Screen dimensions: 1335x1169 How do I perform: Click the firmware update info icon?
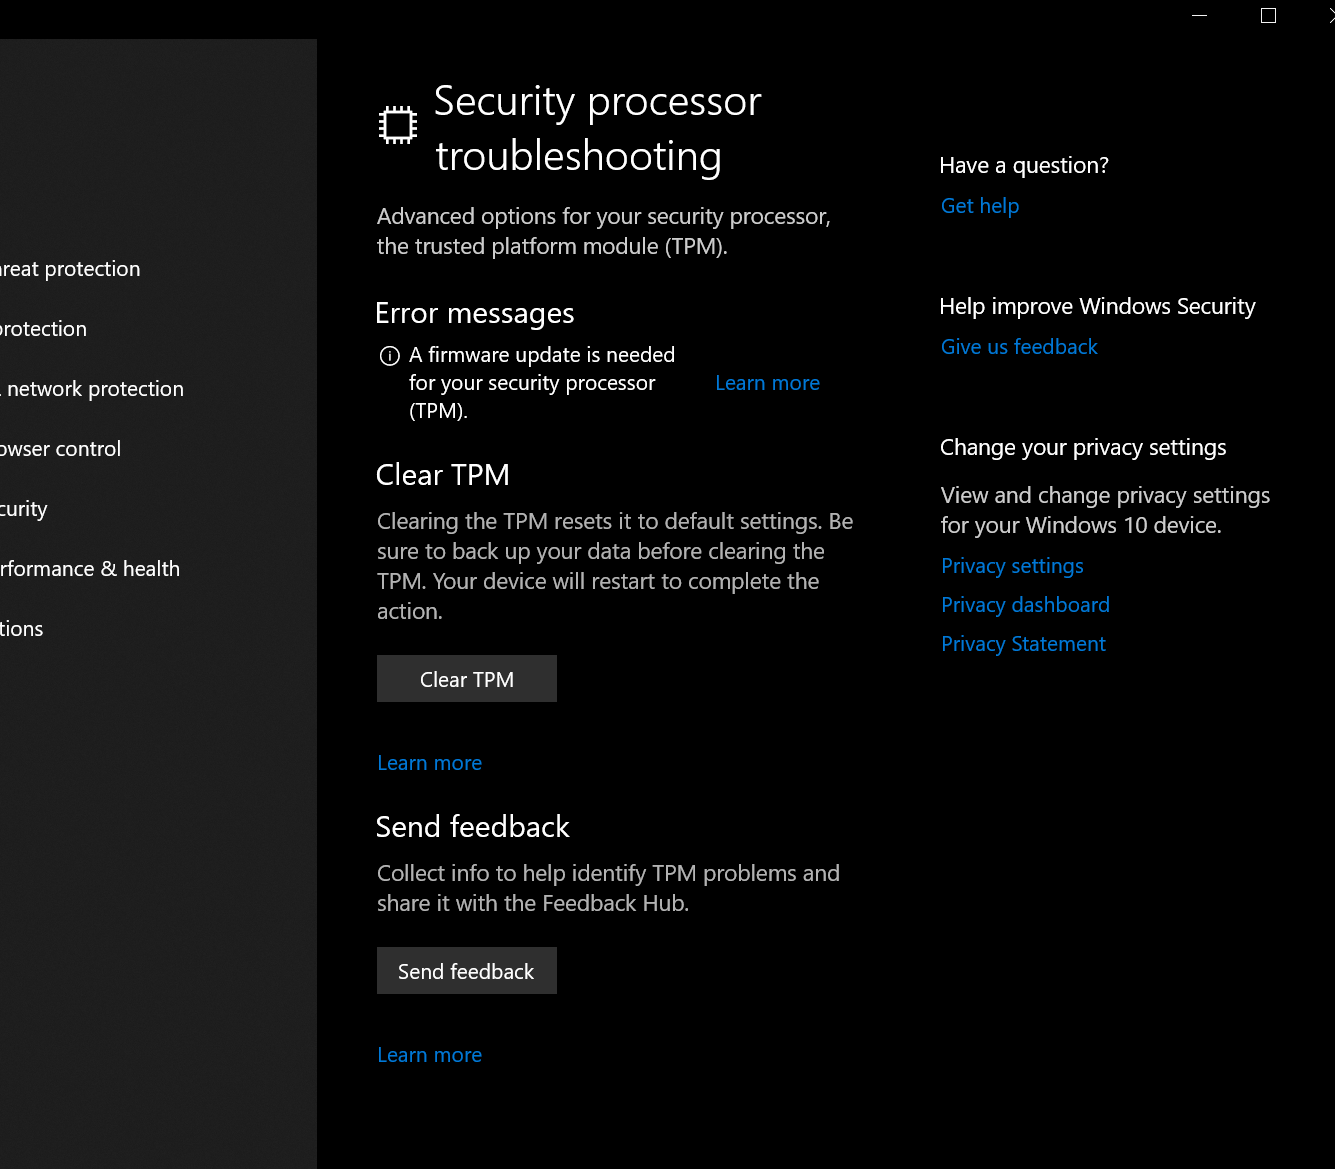click(390, 356)
